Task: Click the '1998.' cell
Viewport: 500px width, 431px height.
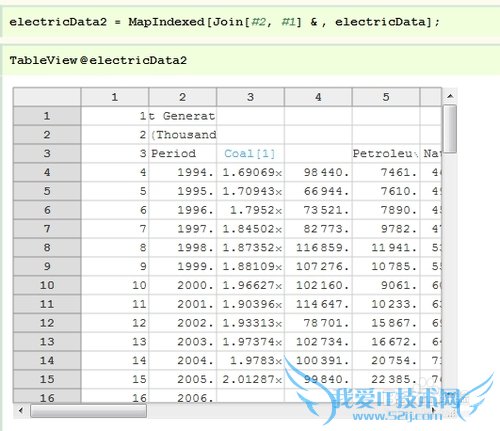Action: 183,247
